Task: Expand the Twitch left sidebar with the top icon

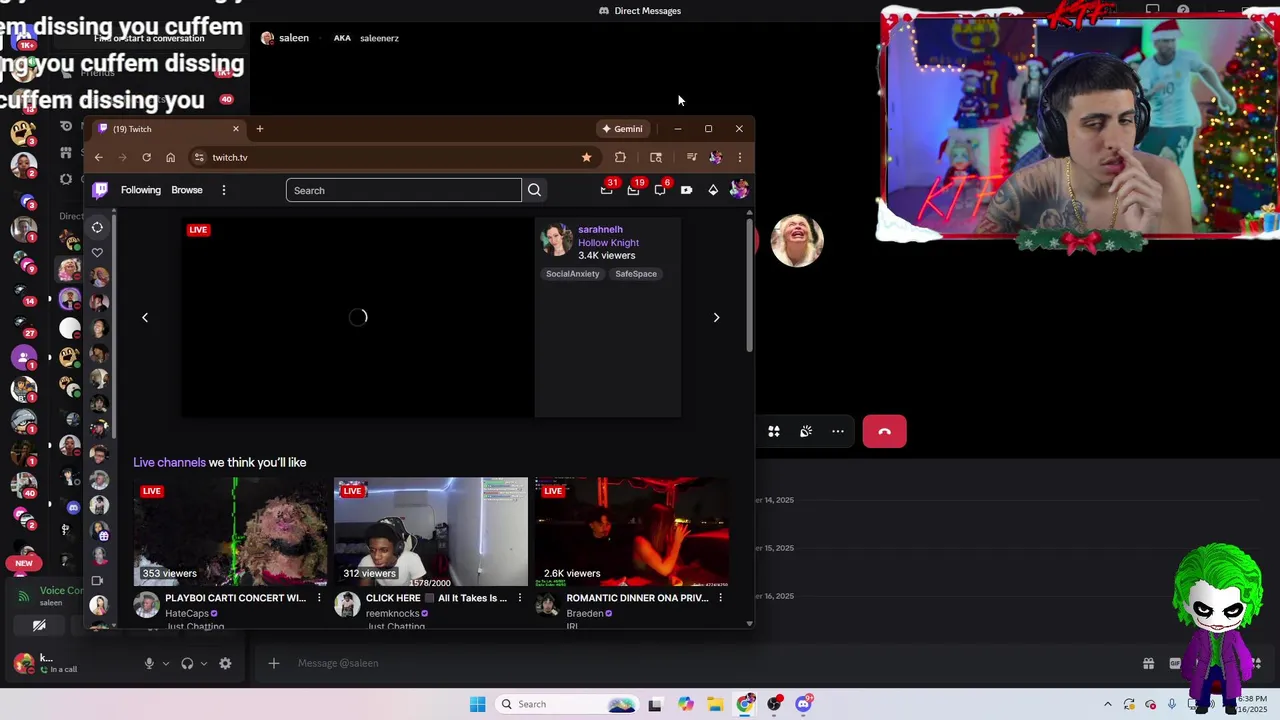Action: pyautogui.click(x=97, y=227)
